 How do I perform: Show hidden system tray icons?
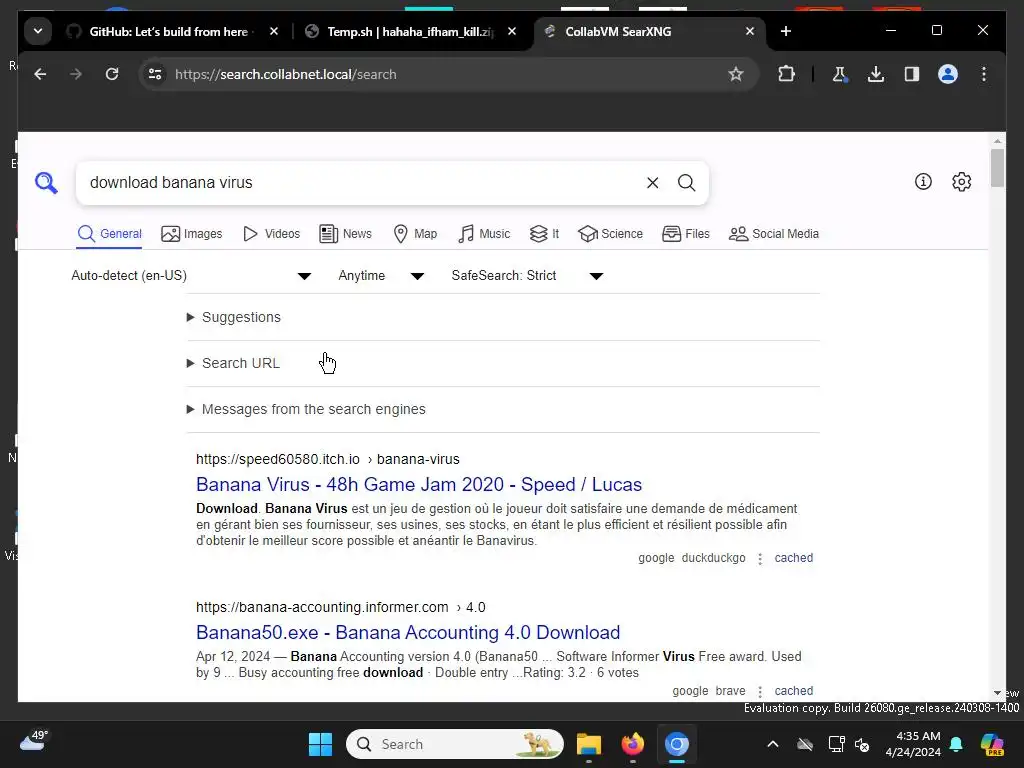(x=773, y=744)
